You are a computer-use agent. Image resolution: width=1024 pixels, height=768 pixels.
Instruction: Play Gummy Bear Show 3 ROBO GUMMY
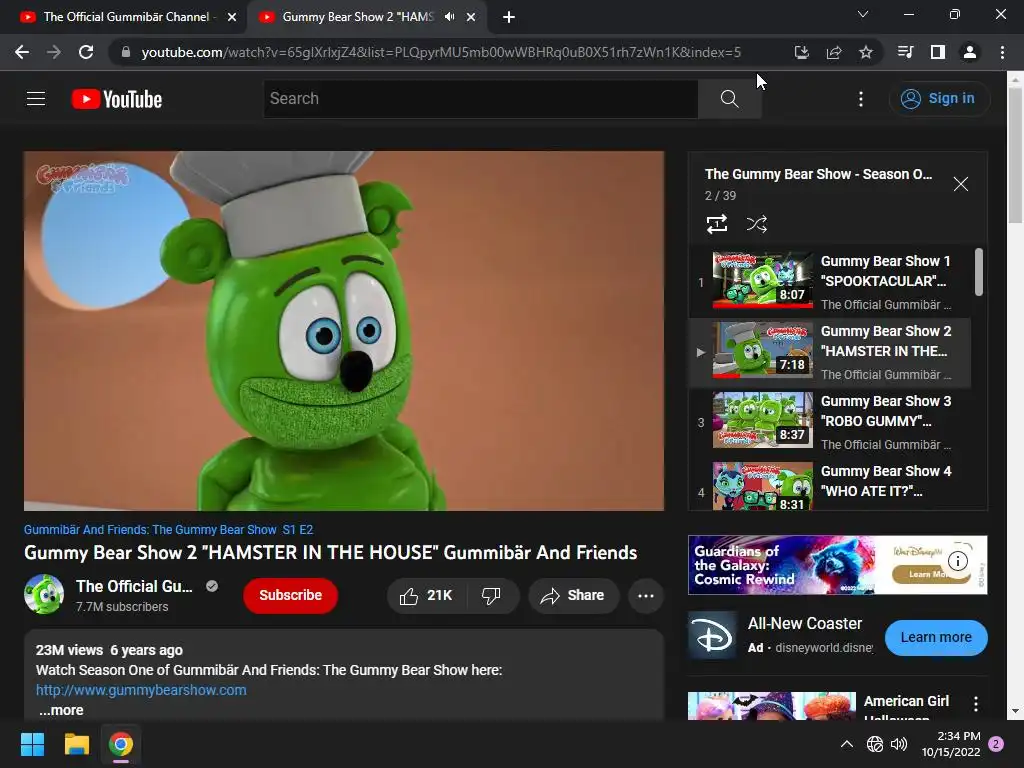click(830, 422)
